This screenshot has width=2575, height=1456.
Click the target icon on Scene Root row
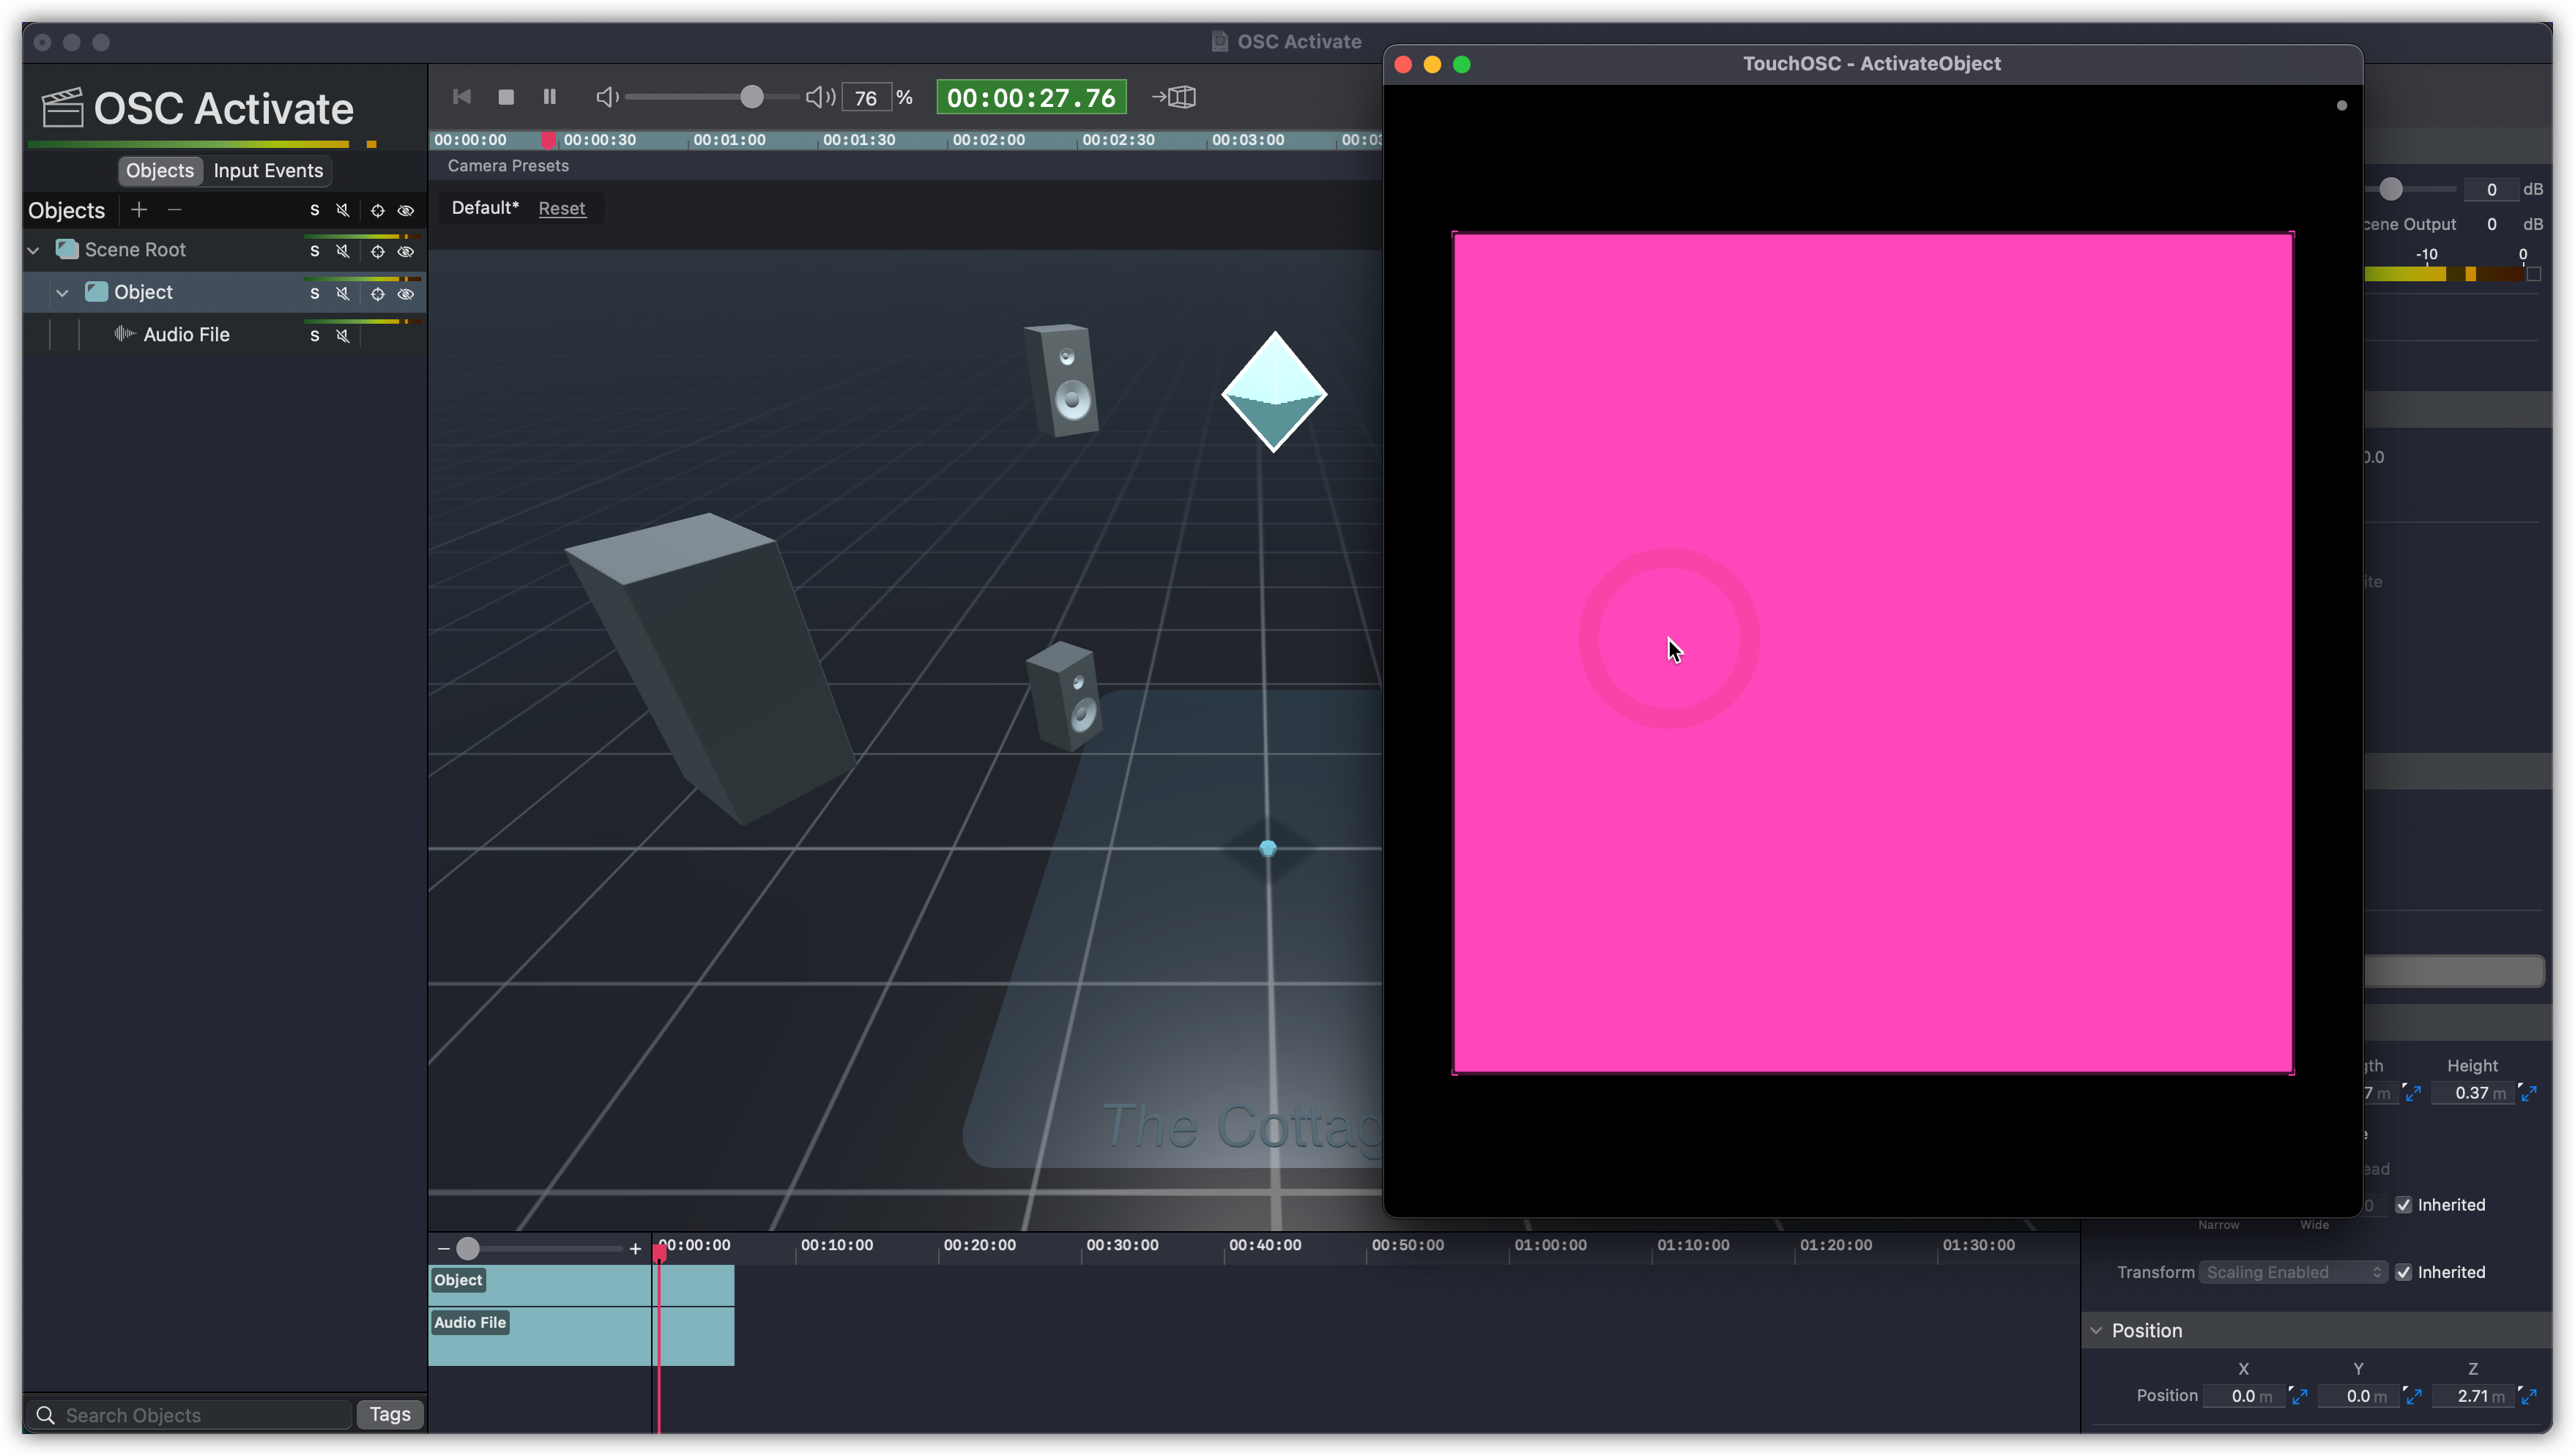377,251
